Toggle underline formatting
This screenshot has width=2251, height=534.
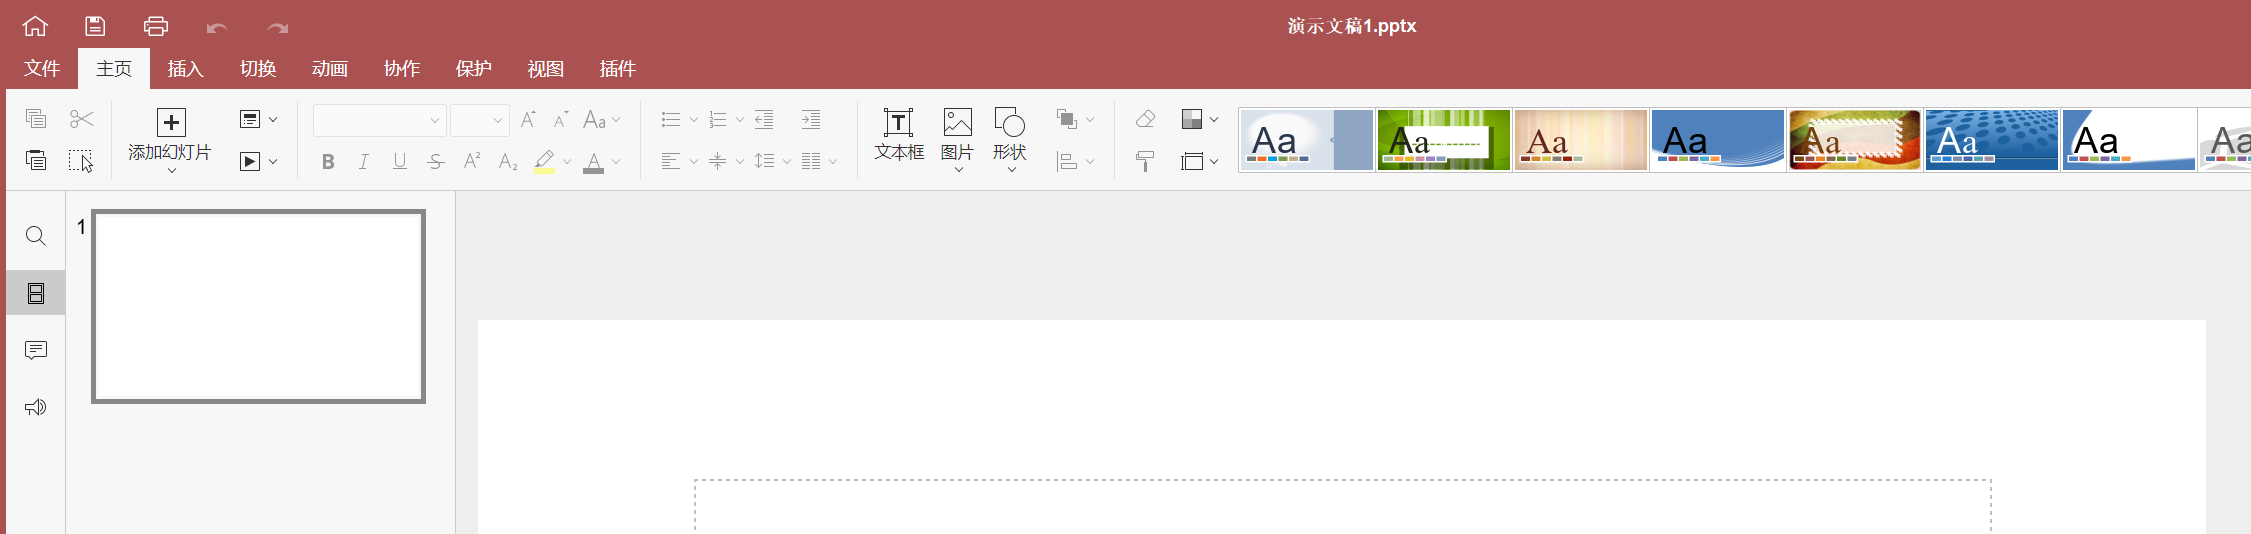[x=400, y=161]
